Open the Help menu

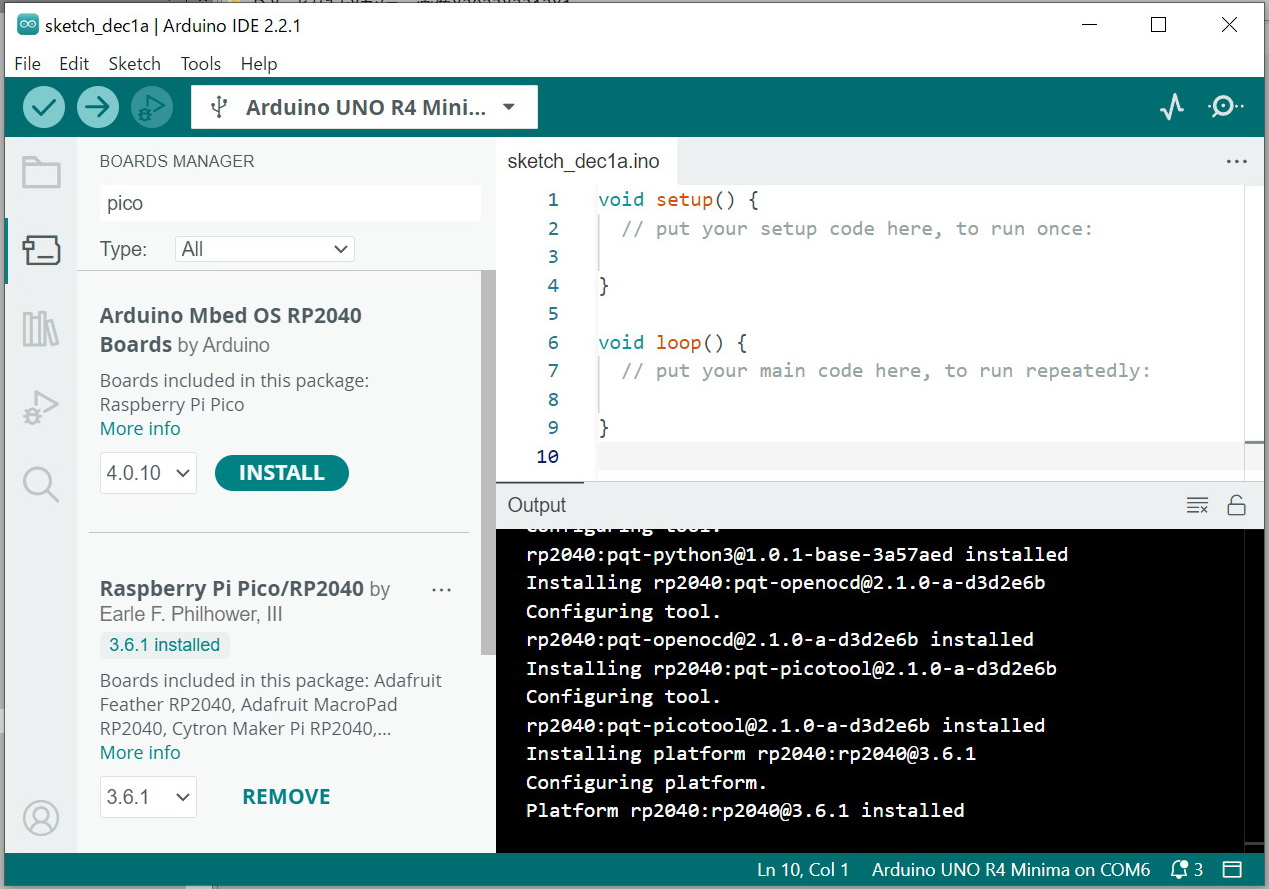(x=259, y=64)
